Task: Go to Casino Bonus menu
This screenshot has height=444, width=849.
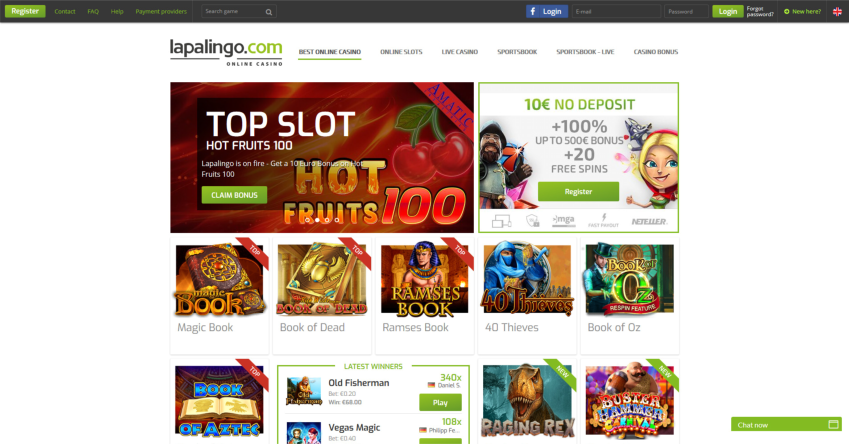Action: tap(656, 52)
